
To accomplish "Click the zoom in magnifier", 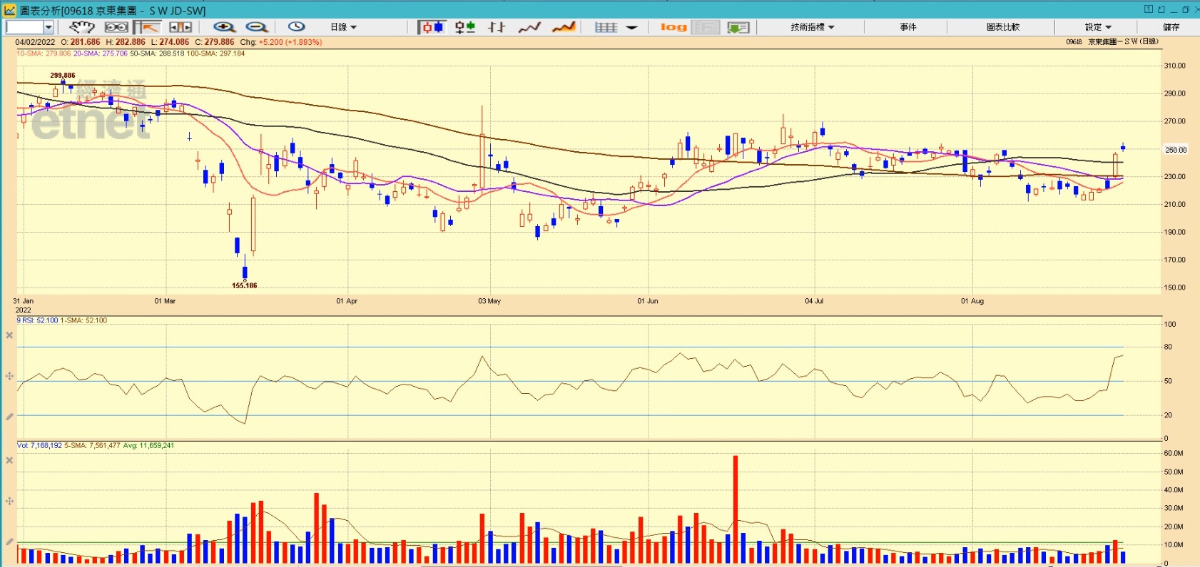I will 224,27.
